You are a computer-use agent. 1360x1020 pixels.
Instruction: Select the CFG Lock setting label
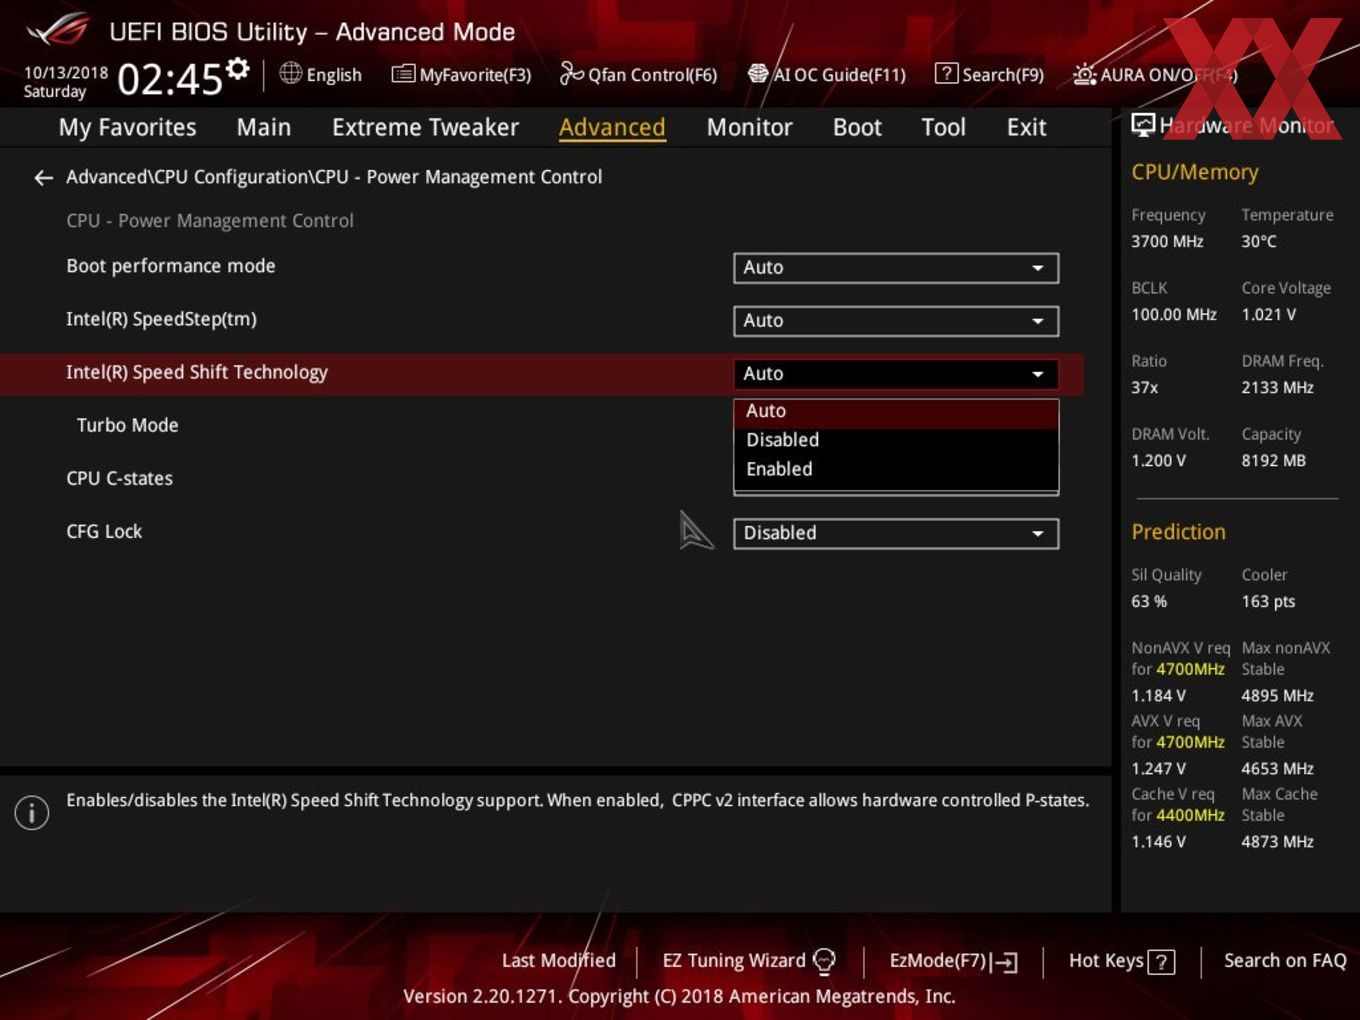click(x=104, y=531)
